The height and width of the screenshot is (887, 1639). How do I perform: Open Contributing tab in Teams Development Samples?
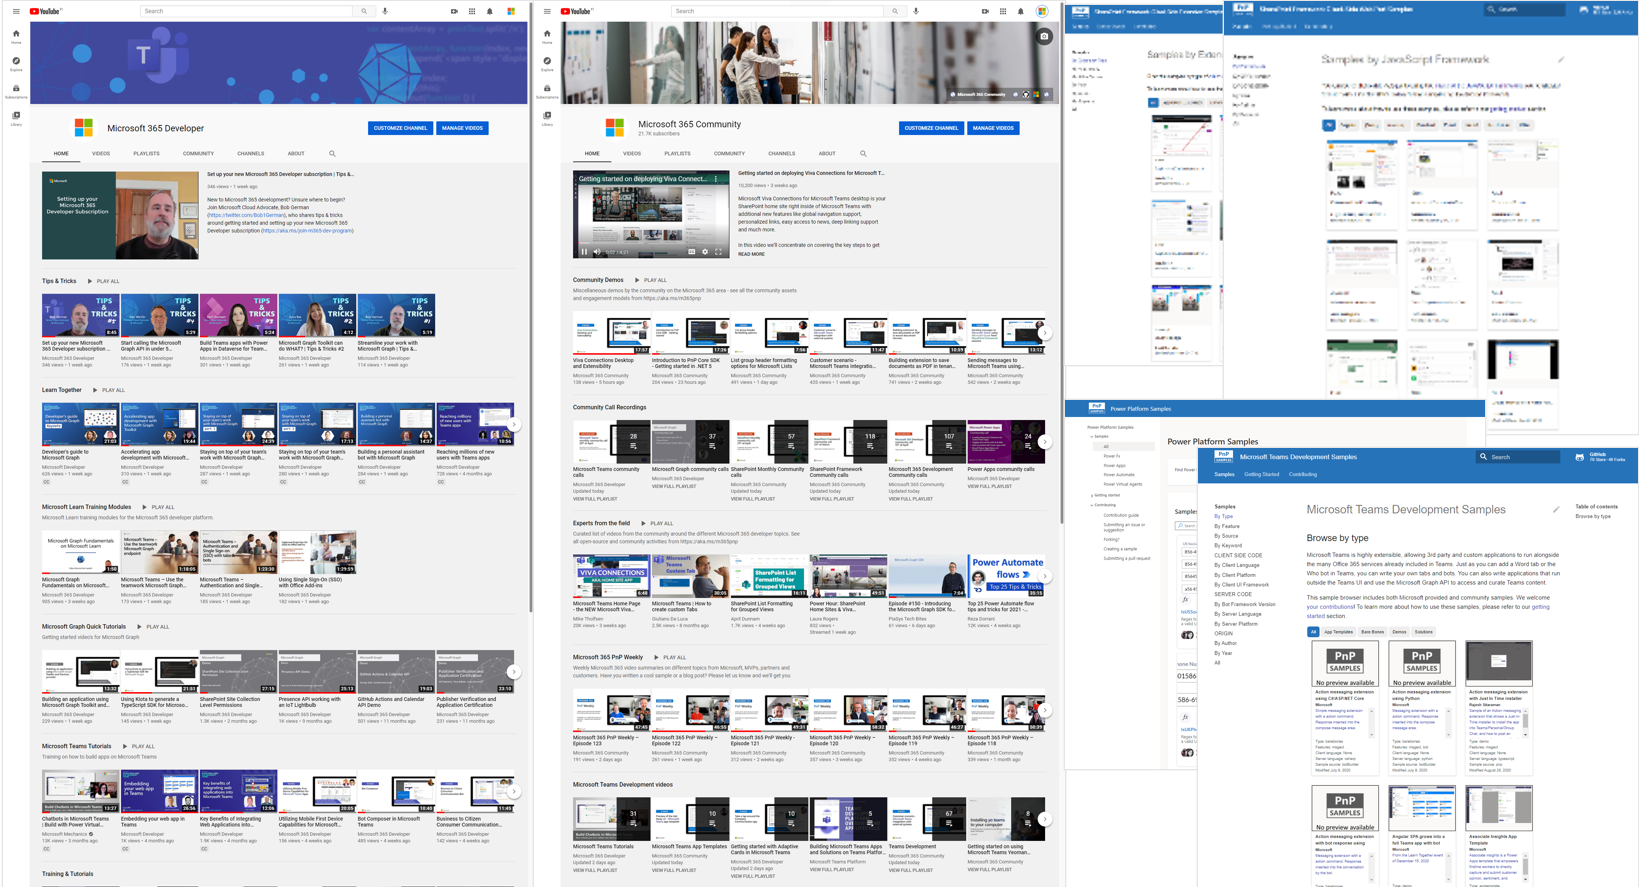(1303, 474)
